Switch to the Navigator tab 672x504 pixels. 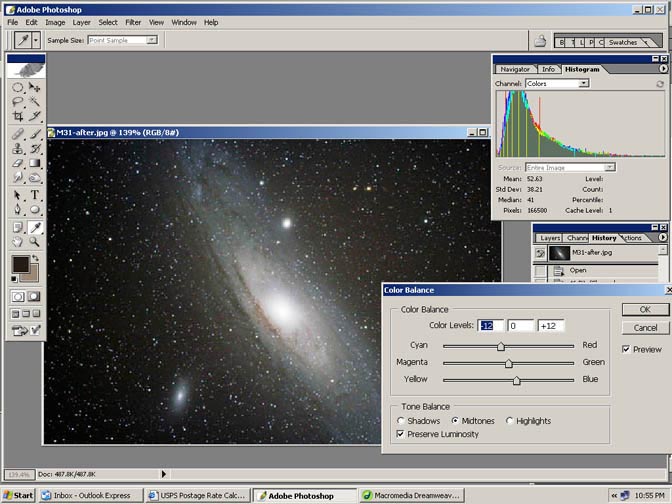pyautogui.click(x=515, y=69)
